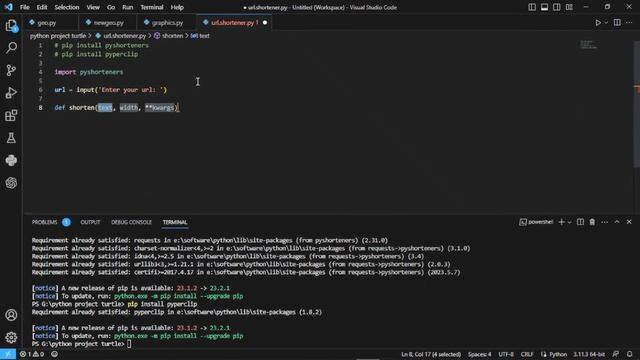The image size is (640, 360).
Task: Click 'Ln 8, Col 17' status entry
Action: pyautogui.click(x=431, y=354)
